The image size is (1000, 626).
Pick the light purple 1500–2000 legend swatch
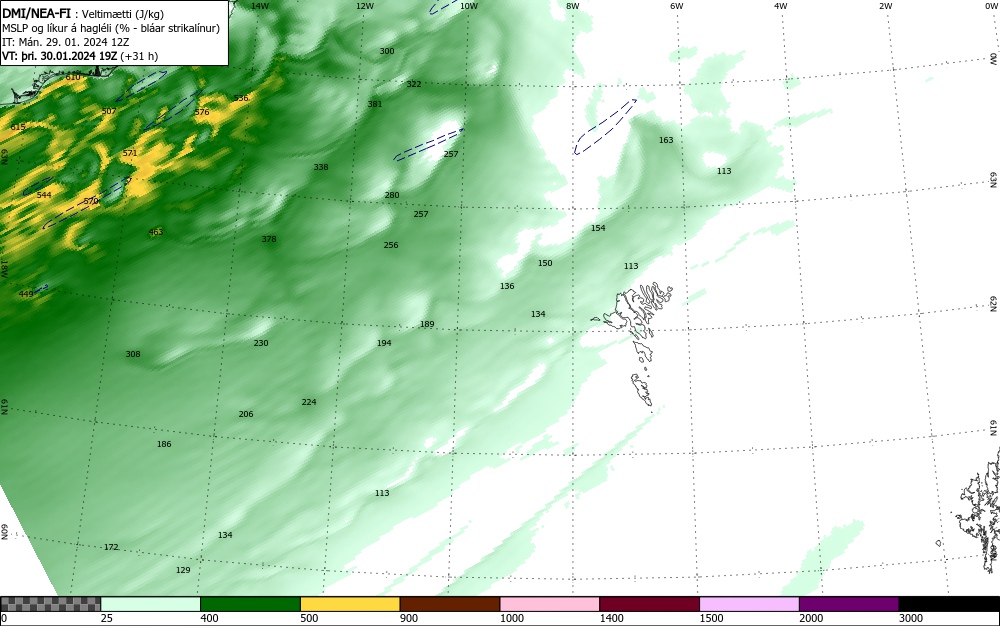pos(749,604)
